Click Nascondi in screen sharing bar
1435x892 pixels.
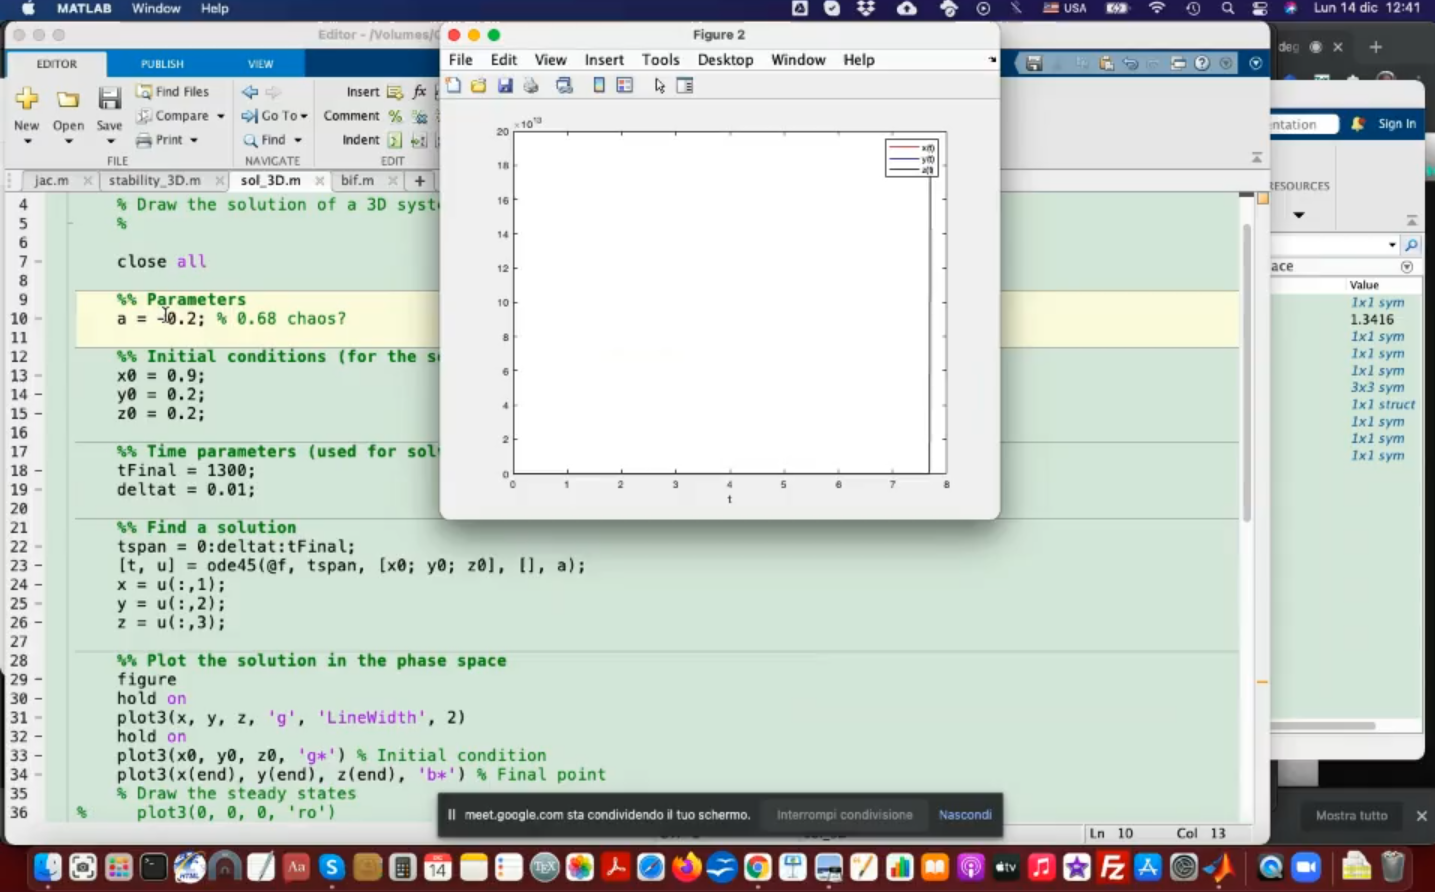coord(965,815)
